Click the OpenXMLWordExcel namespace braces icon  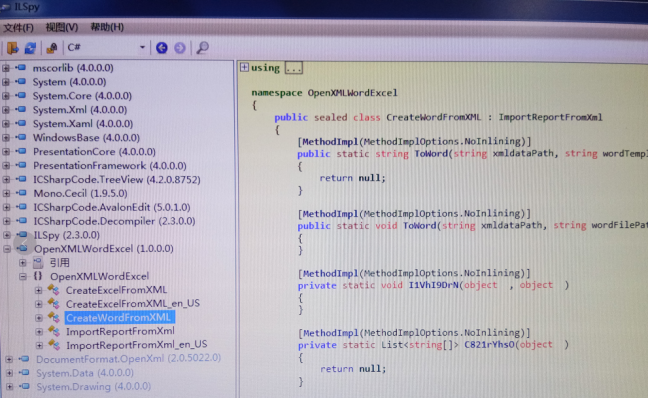click(x=38, y=276)
